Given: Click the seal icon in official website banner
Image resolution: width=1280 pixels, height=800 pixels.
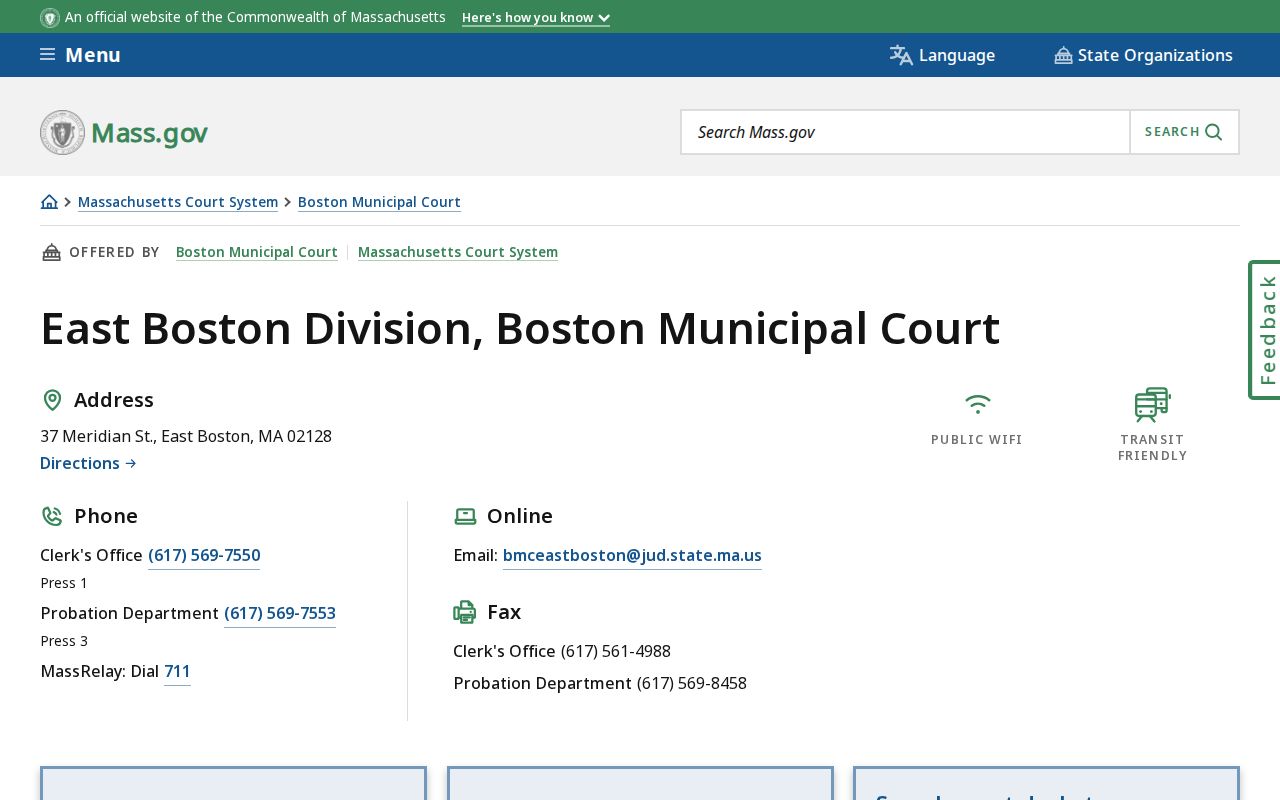Looking at the screenshot, I should click(x=50, y=17).
